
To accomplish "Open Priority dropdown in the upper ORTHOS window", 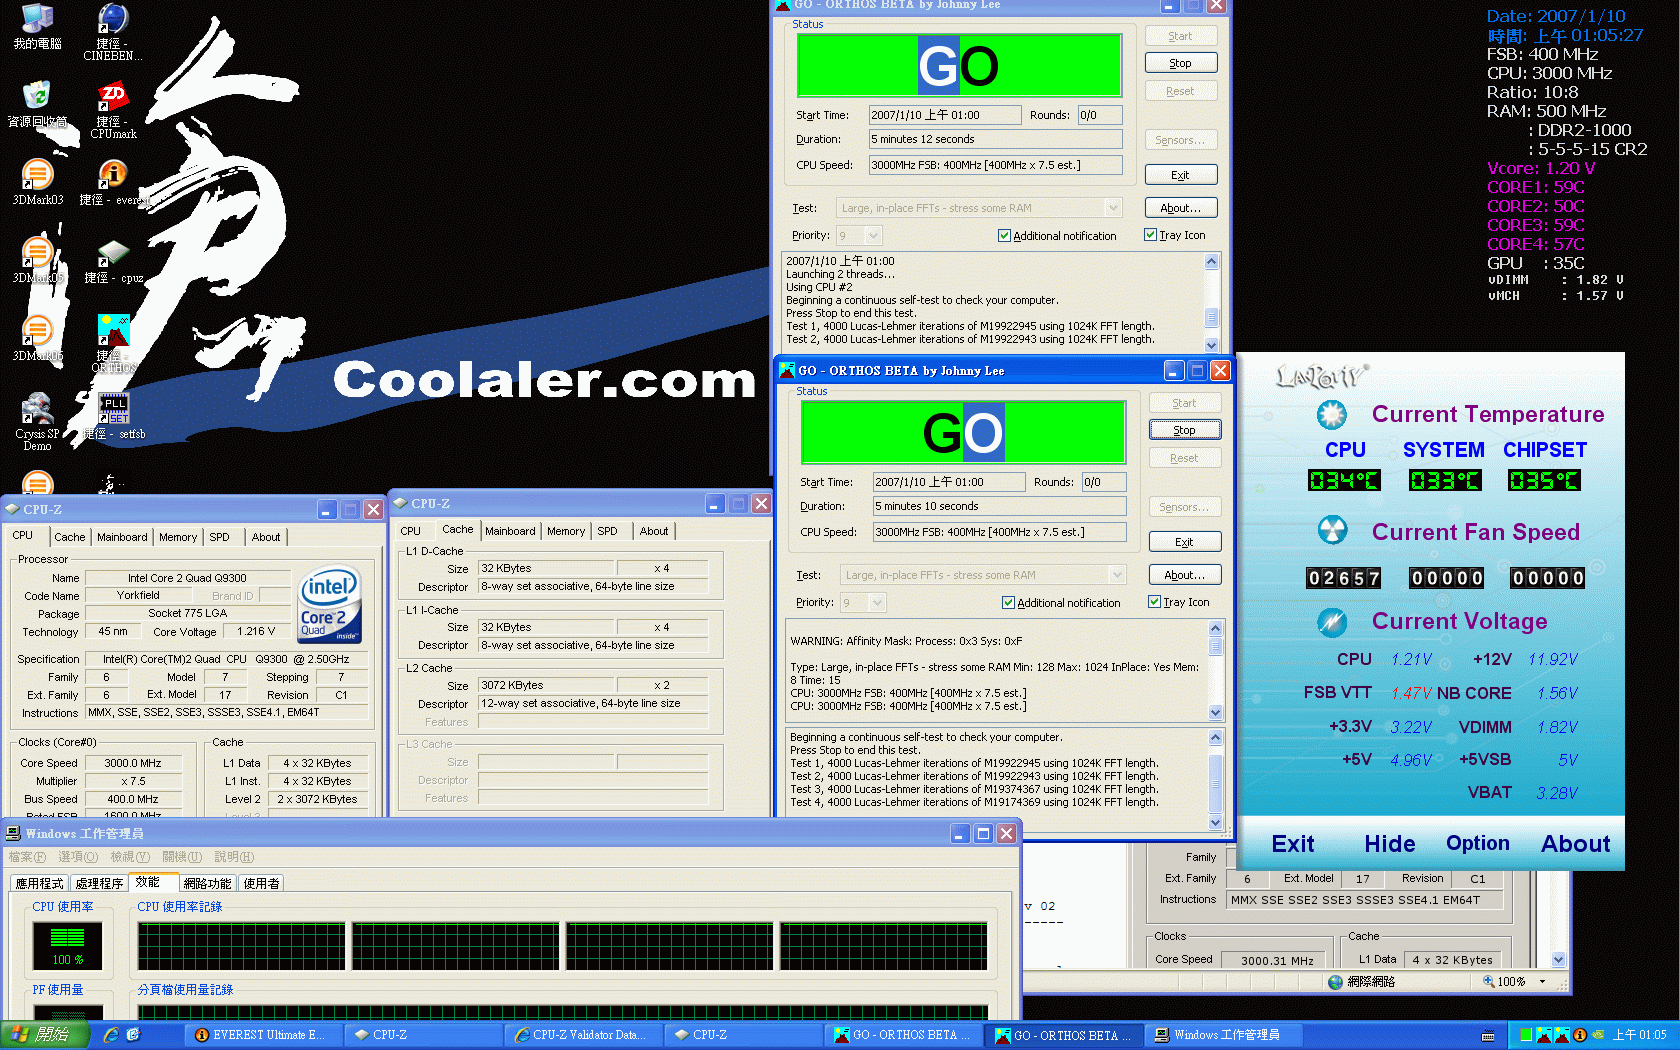I will (873, 236).
